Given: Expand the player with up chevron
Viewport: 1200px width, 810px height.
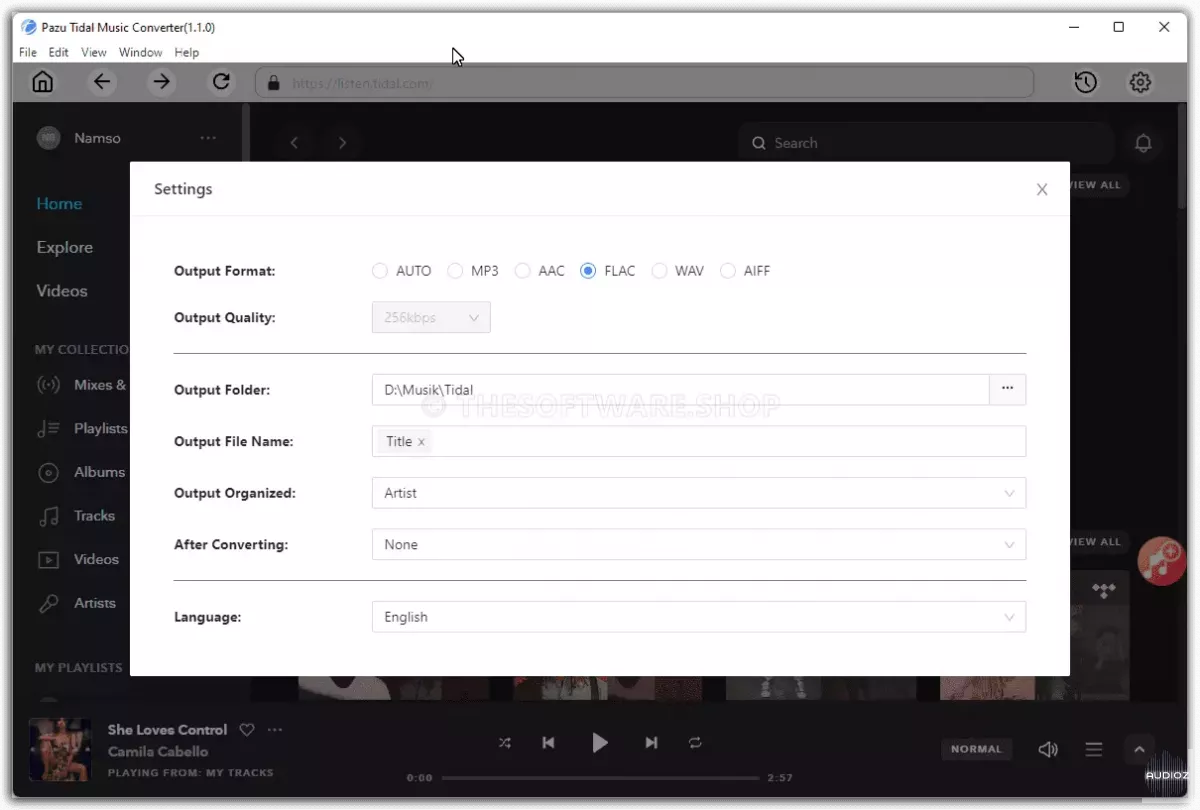Looking at the screenshot, I should [x=1139, y=749].
